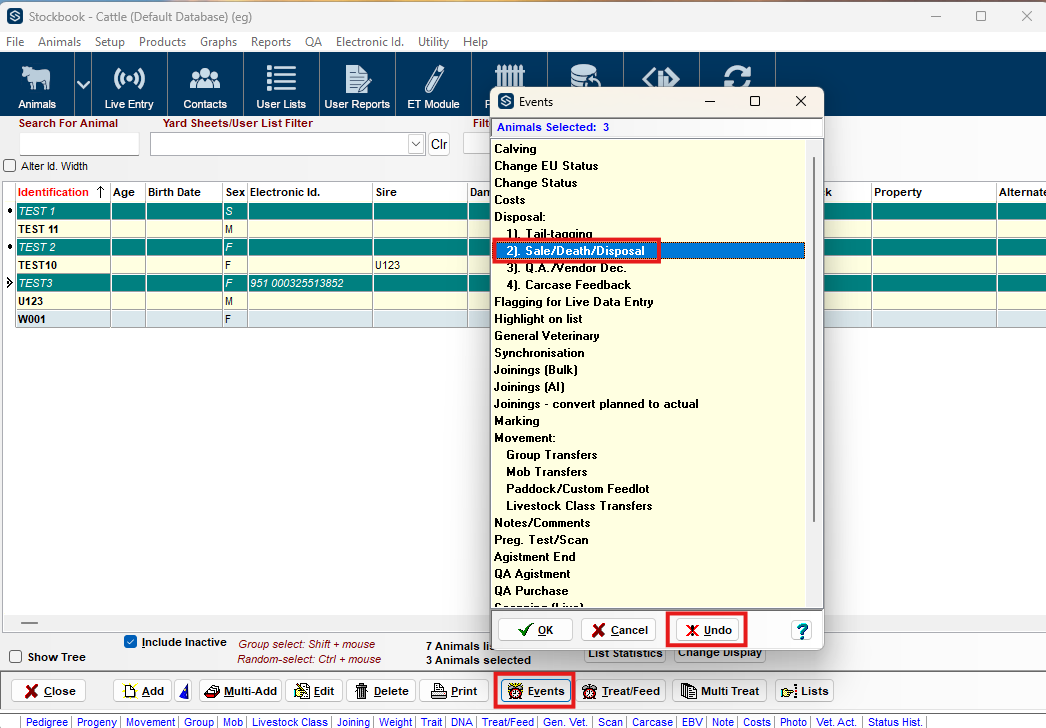Click the help question mark icon in Events dialog

(801, 630)
